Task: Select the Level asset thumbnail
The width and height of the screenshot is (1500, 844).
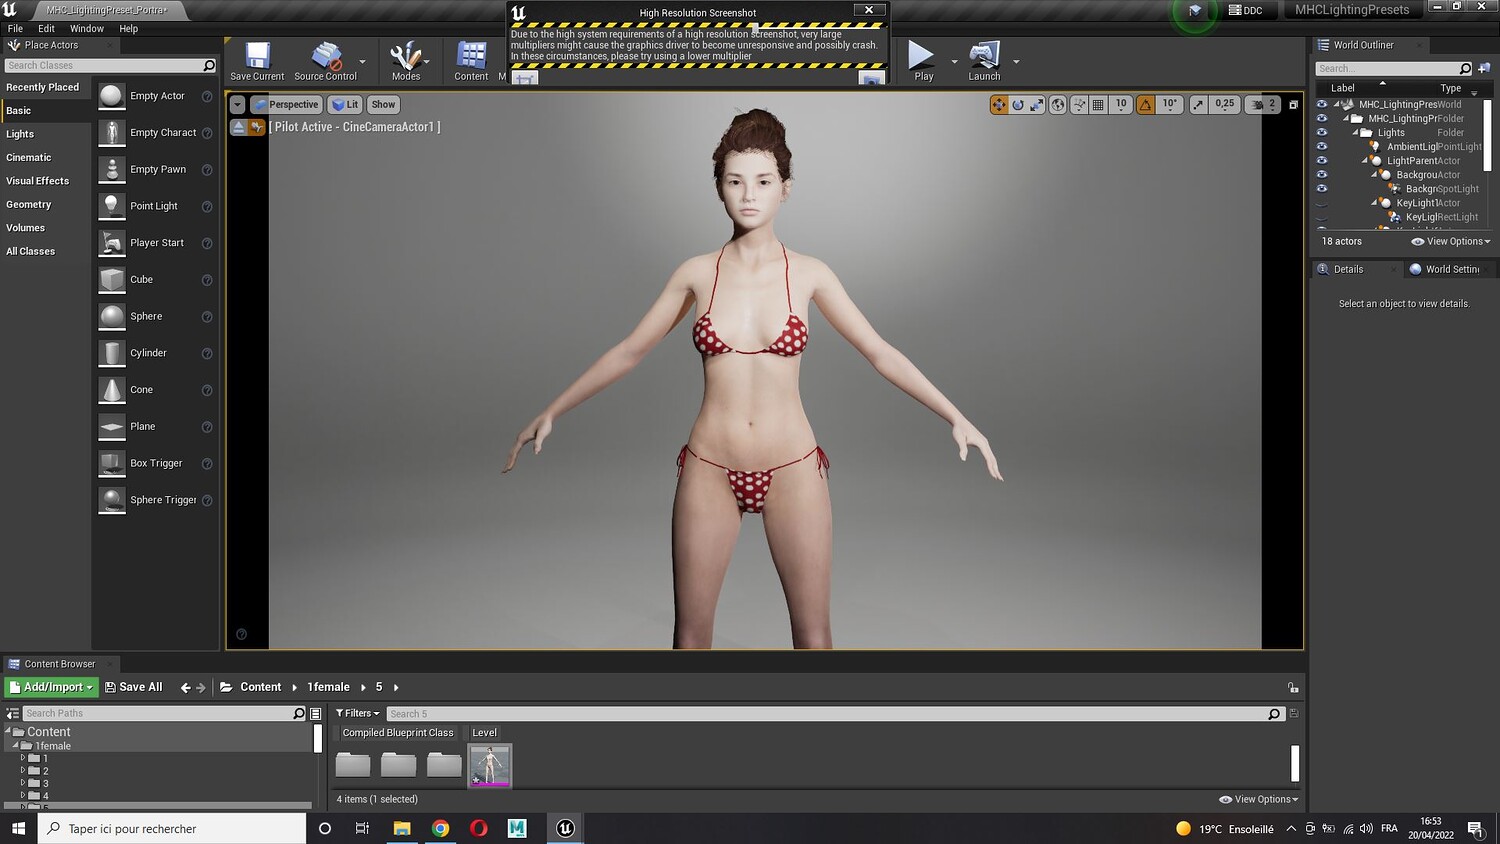Action: click(489, 765)
